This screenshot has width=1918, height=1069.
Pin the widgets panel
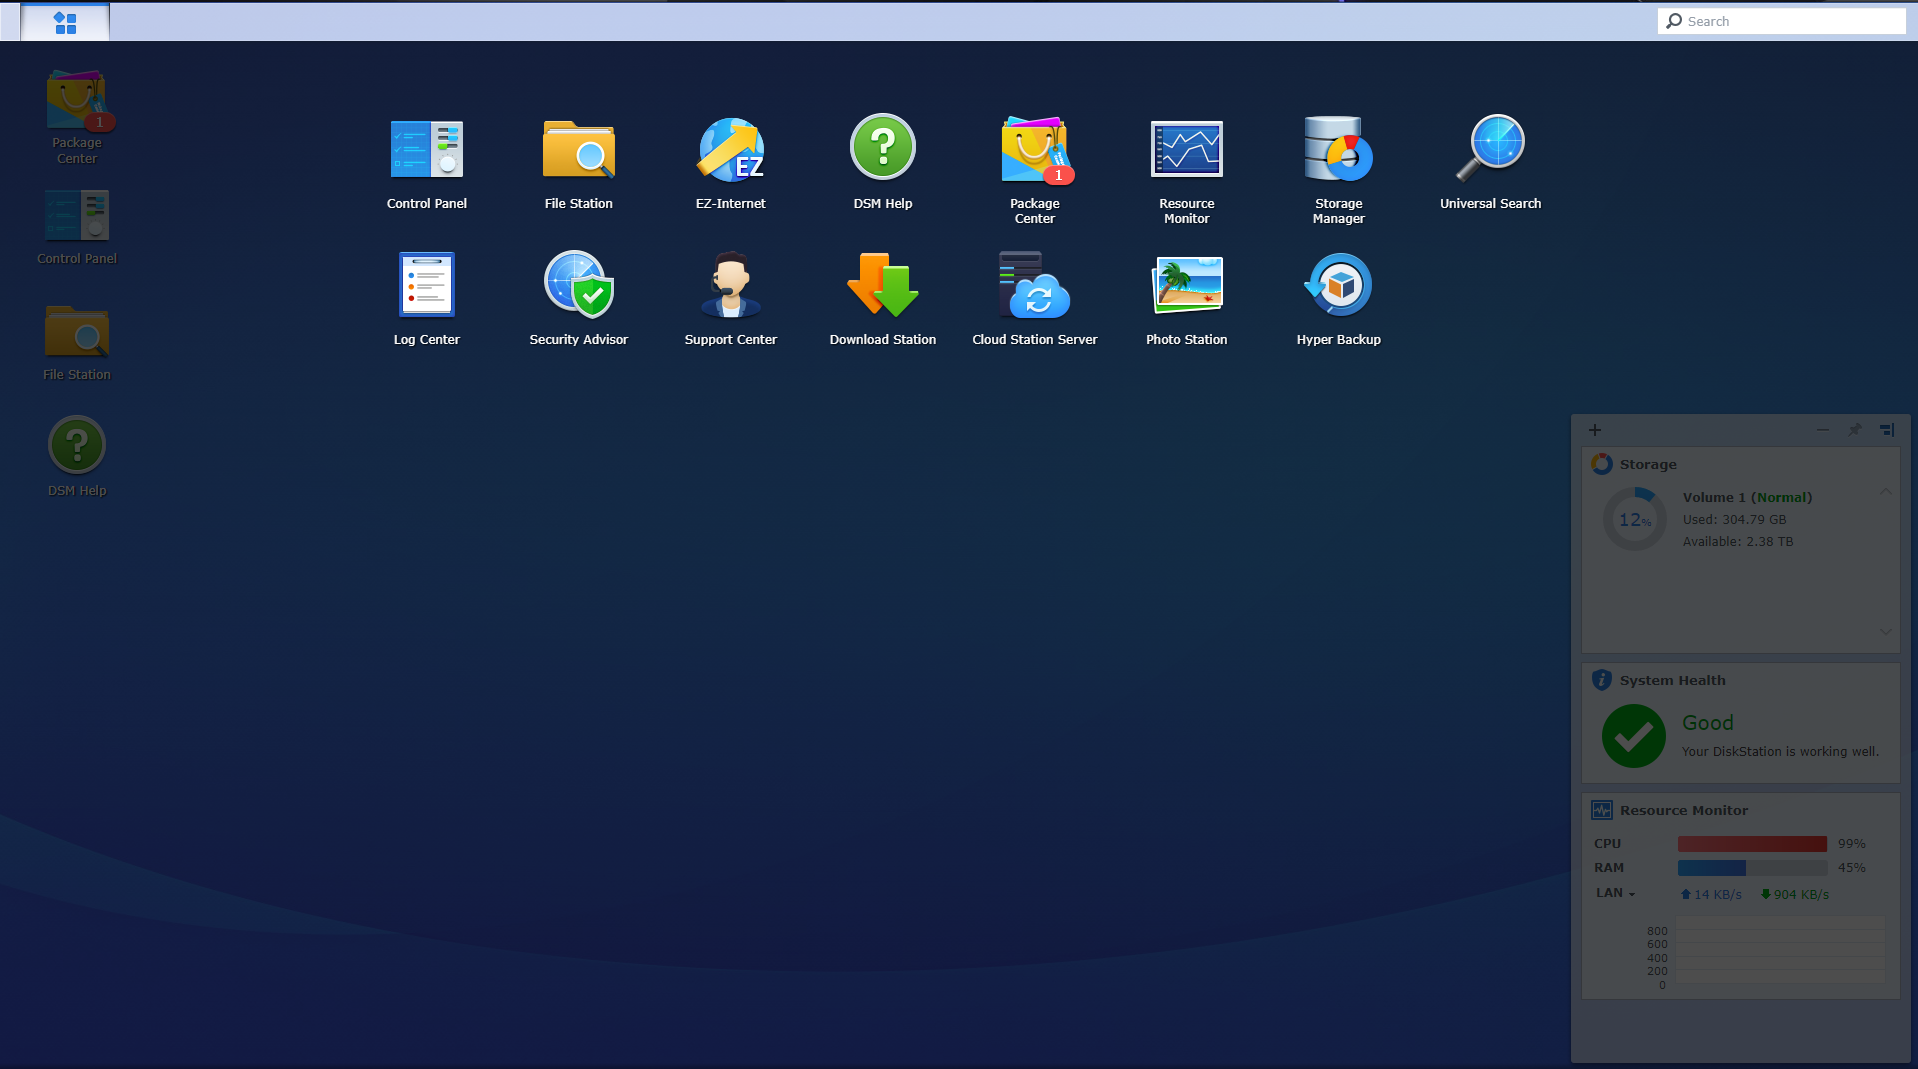[x=1855, y=430]
